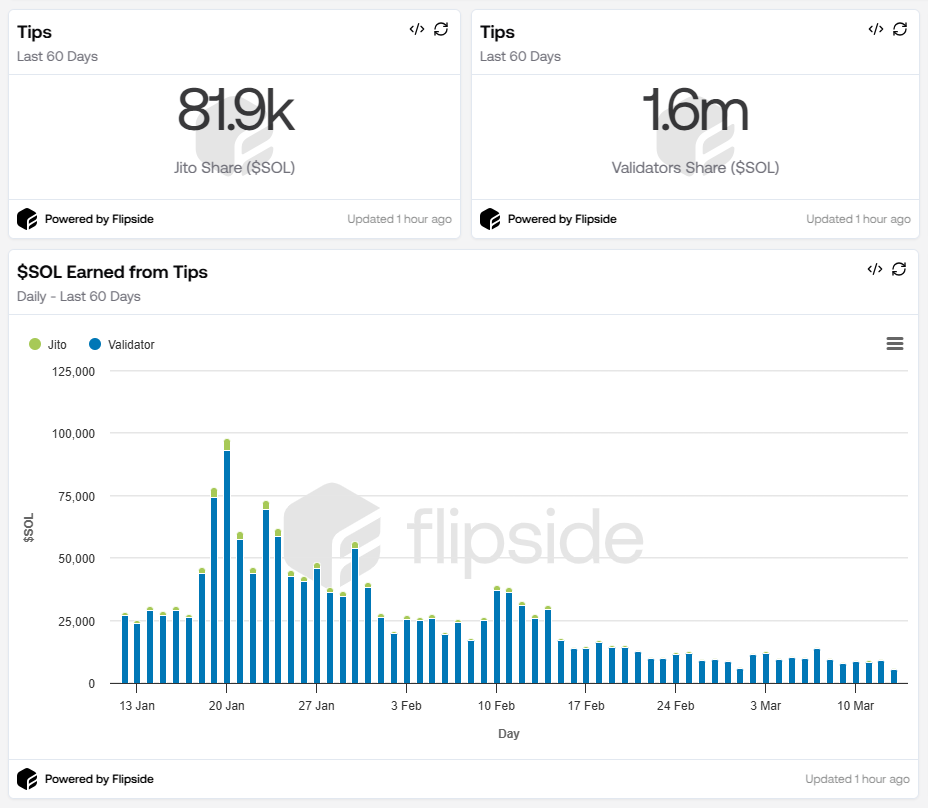Image resolution: width=928 pixels, height=808 pixels.
Task: Open embed code for Jito Share card
Action: [416, 29]
